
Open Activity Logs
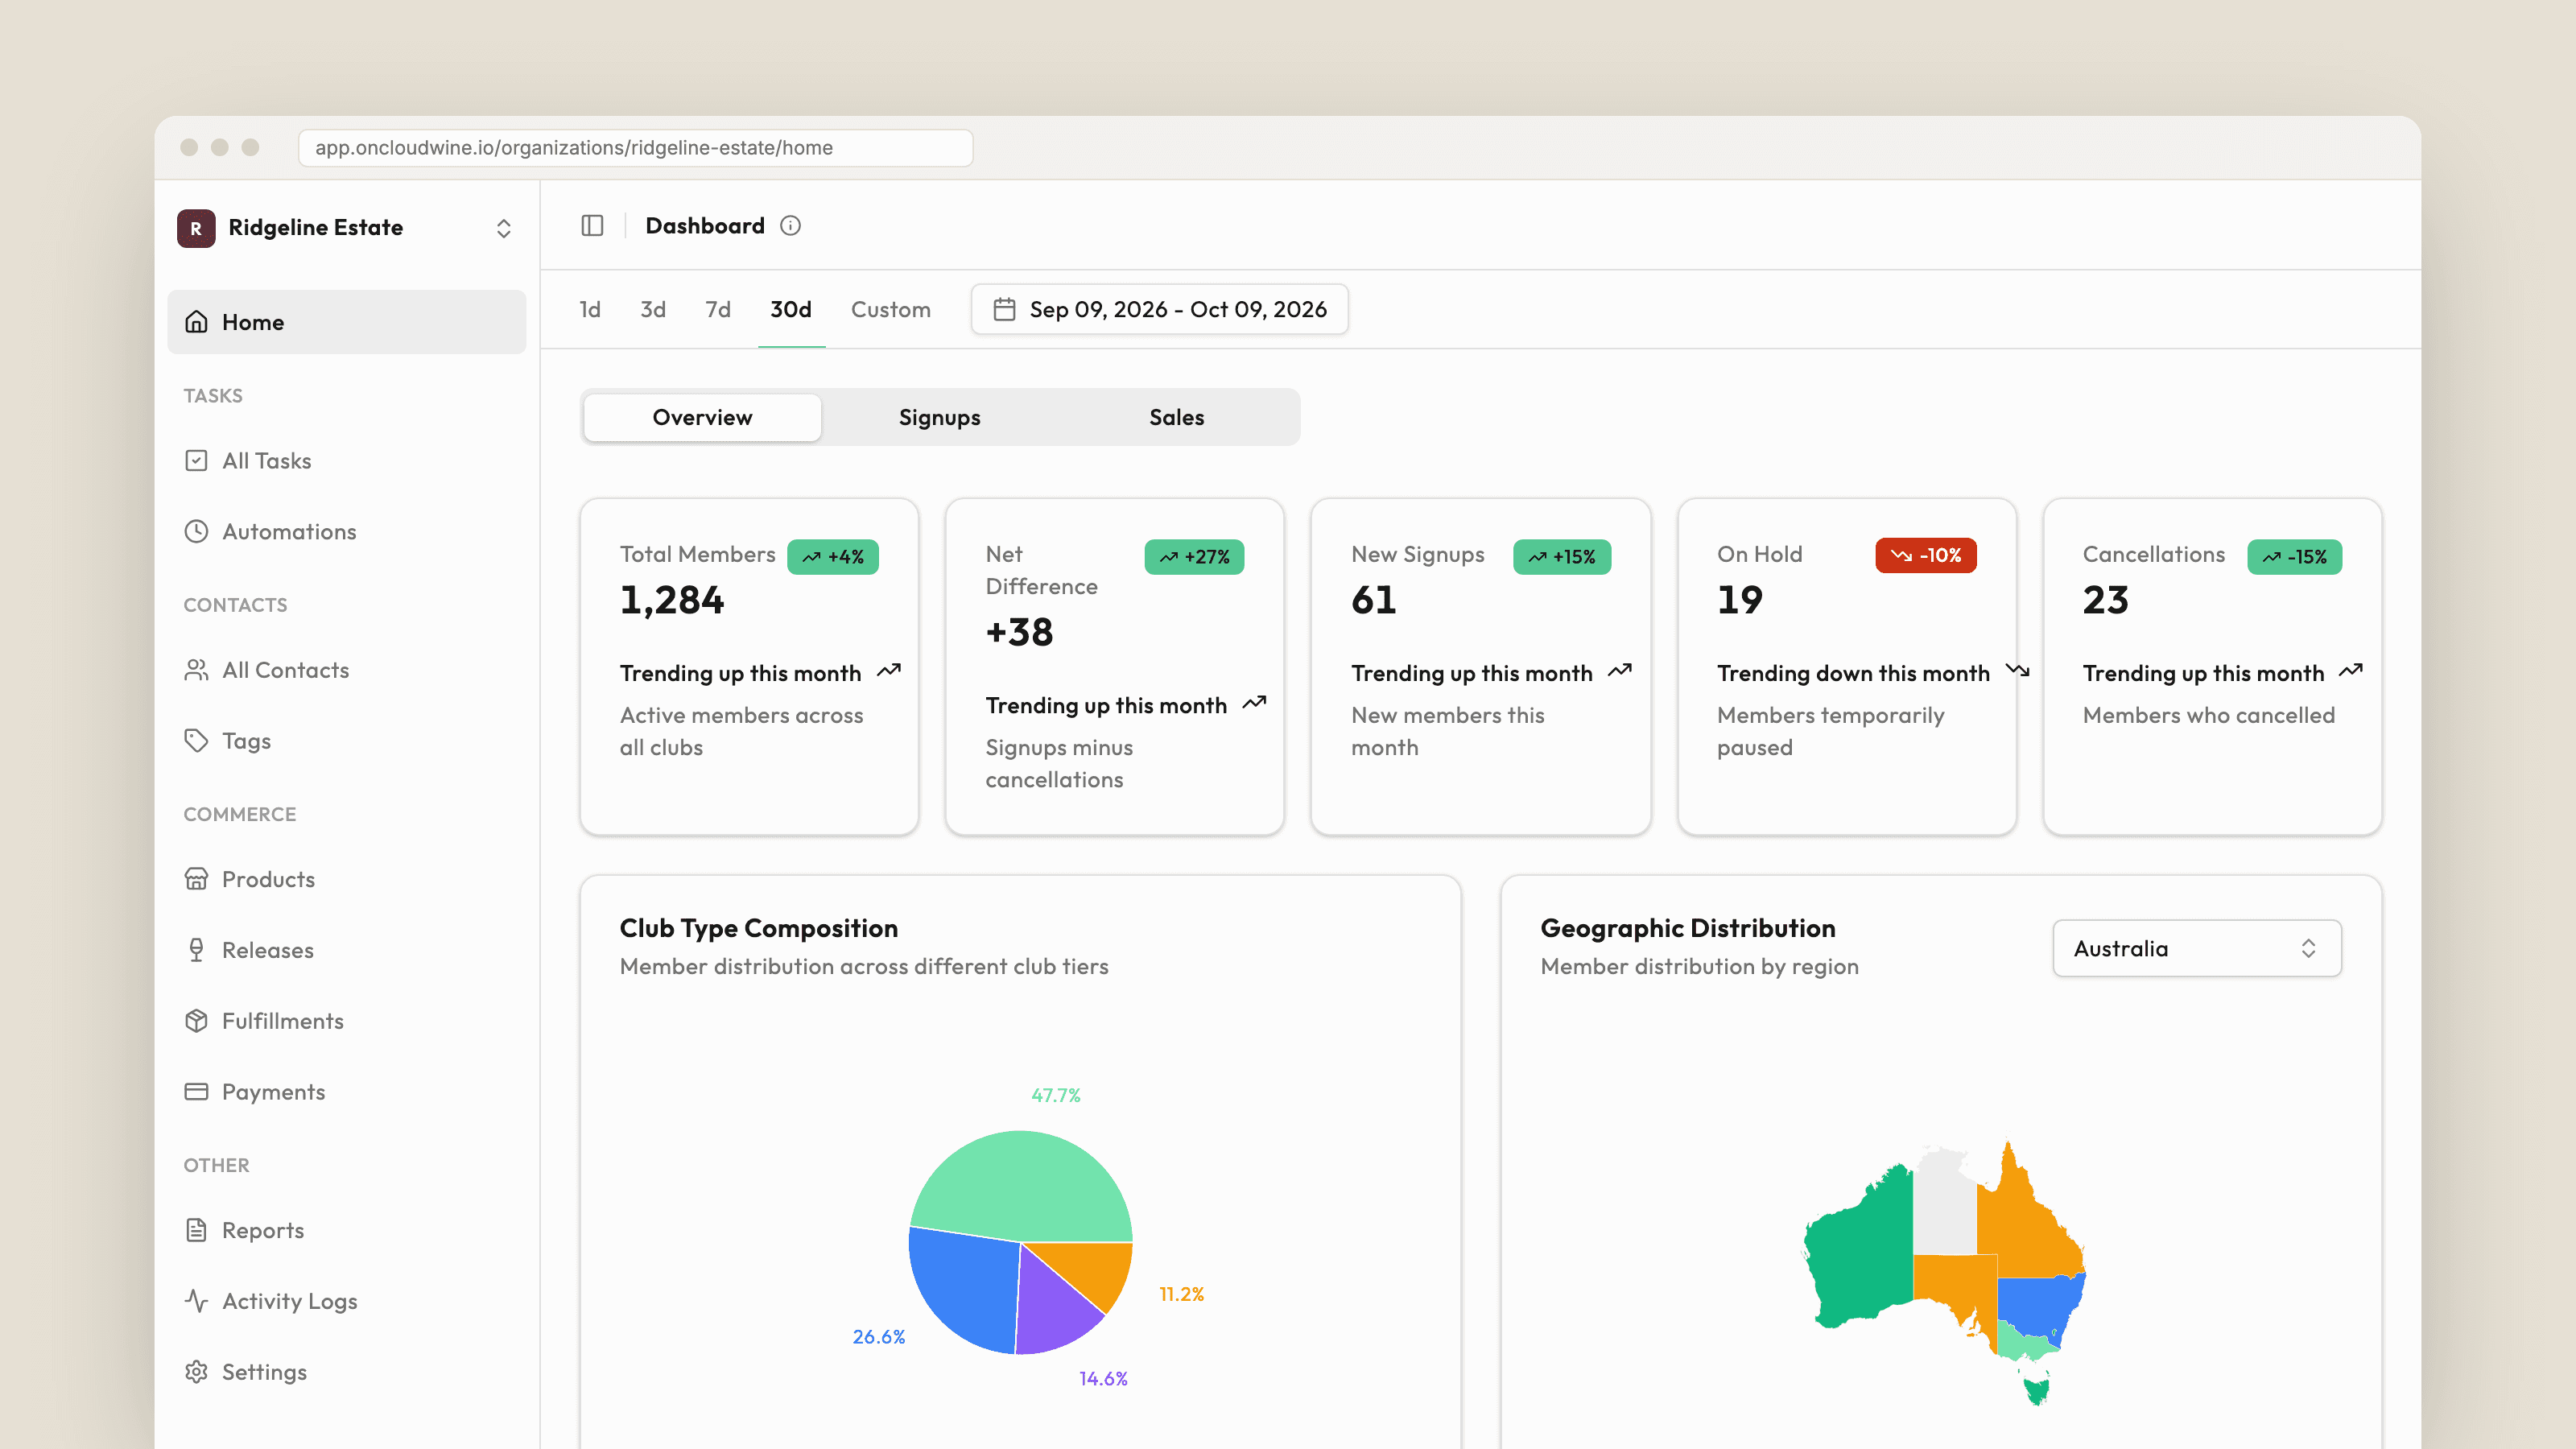coord(346,1301)
